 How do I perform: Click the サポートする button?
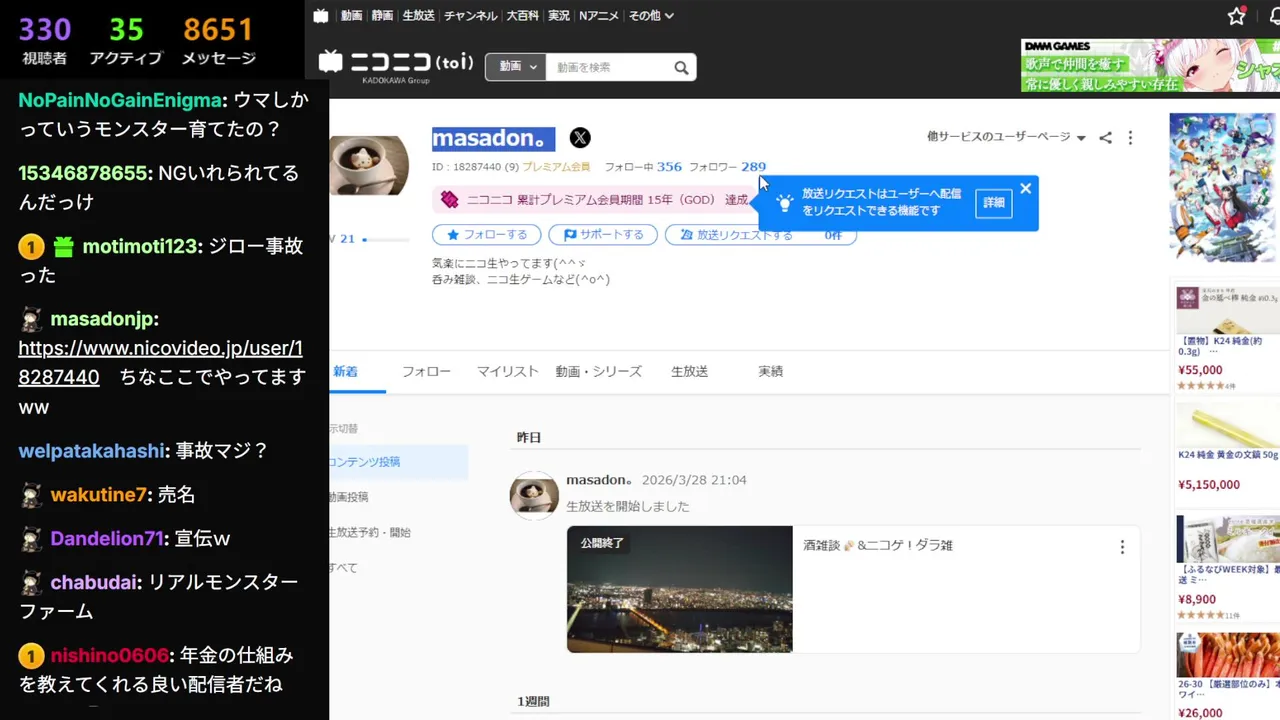(603, 235)
